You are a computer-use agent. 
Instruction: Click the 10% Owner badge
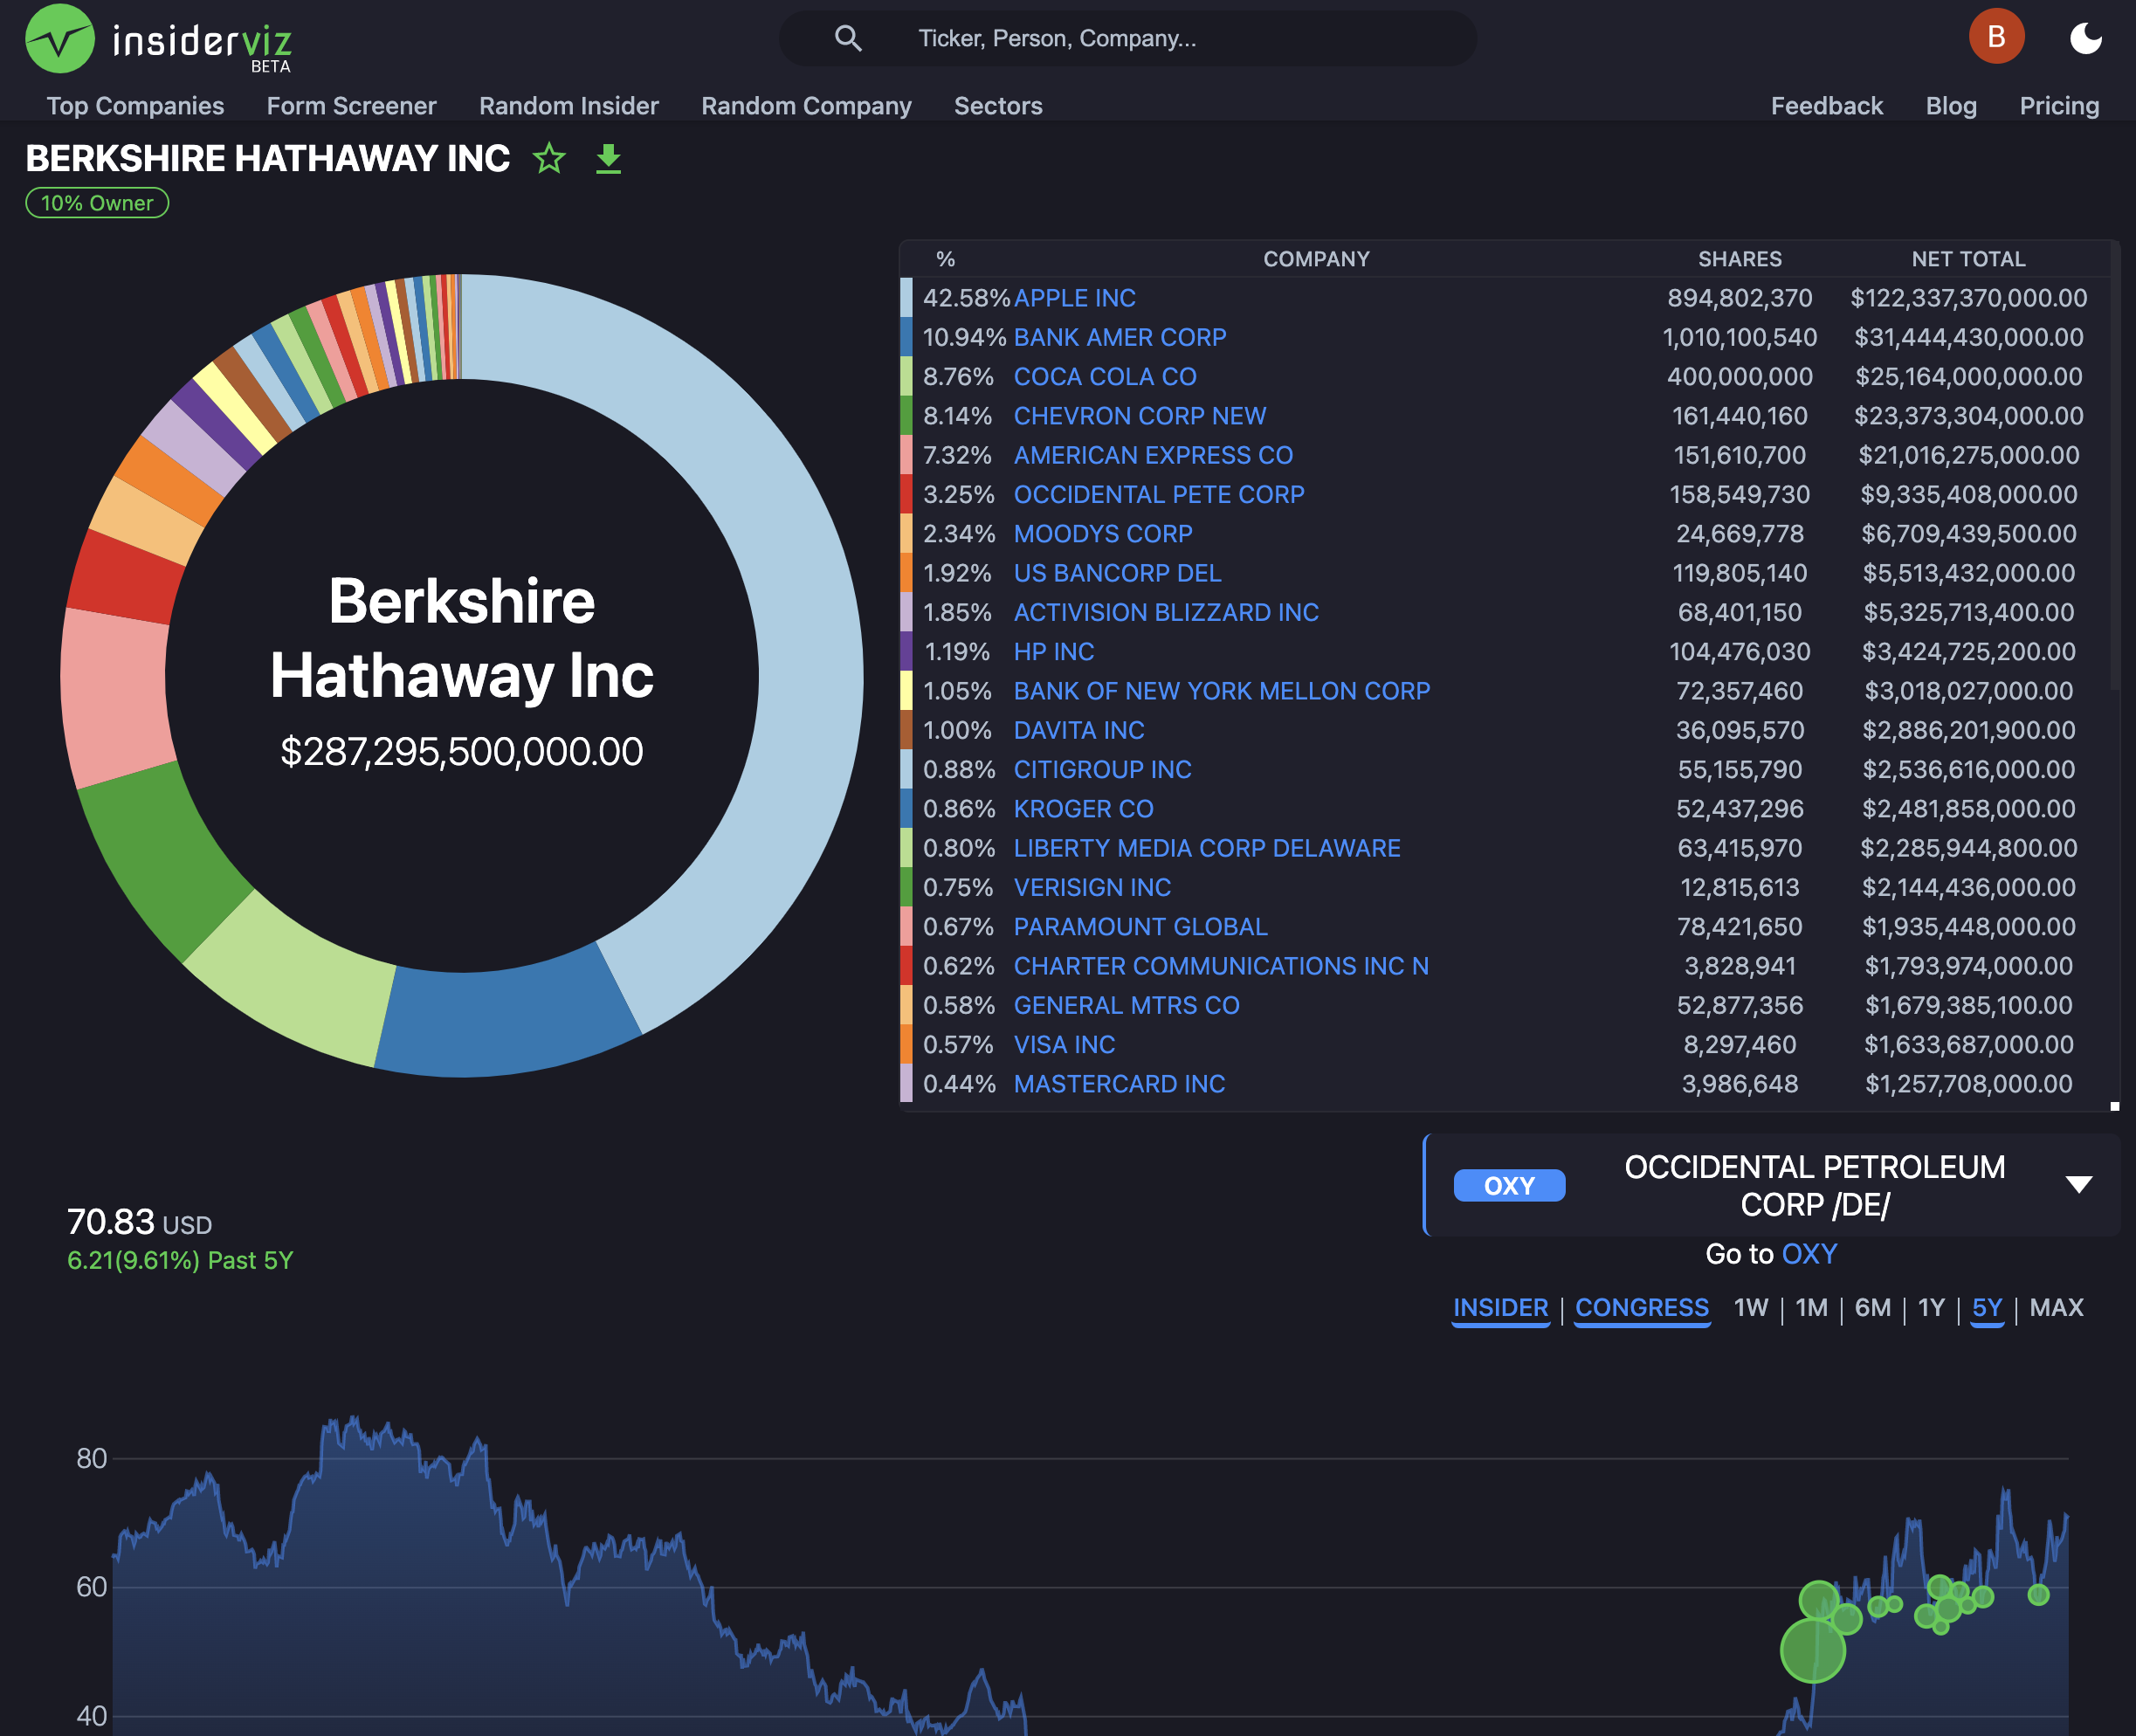point(97,203)
